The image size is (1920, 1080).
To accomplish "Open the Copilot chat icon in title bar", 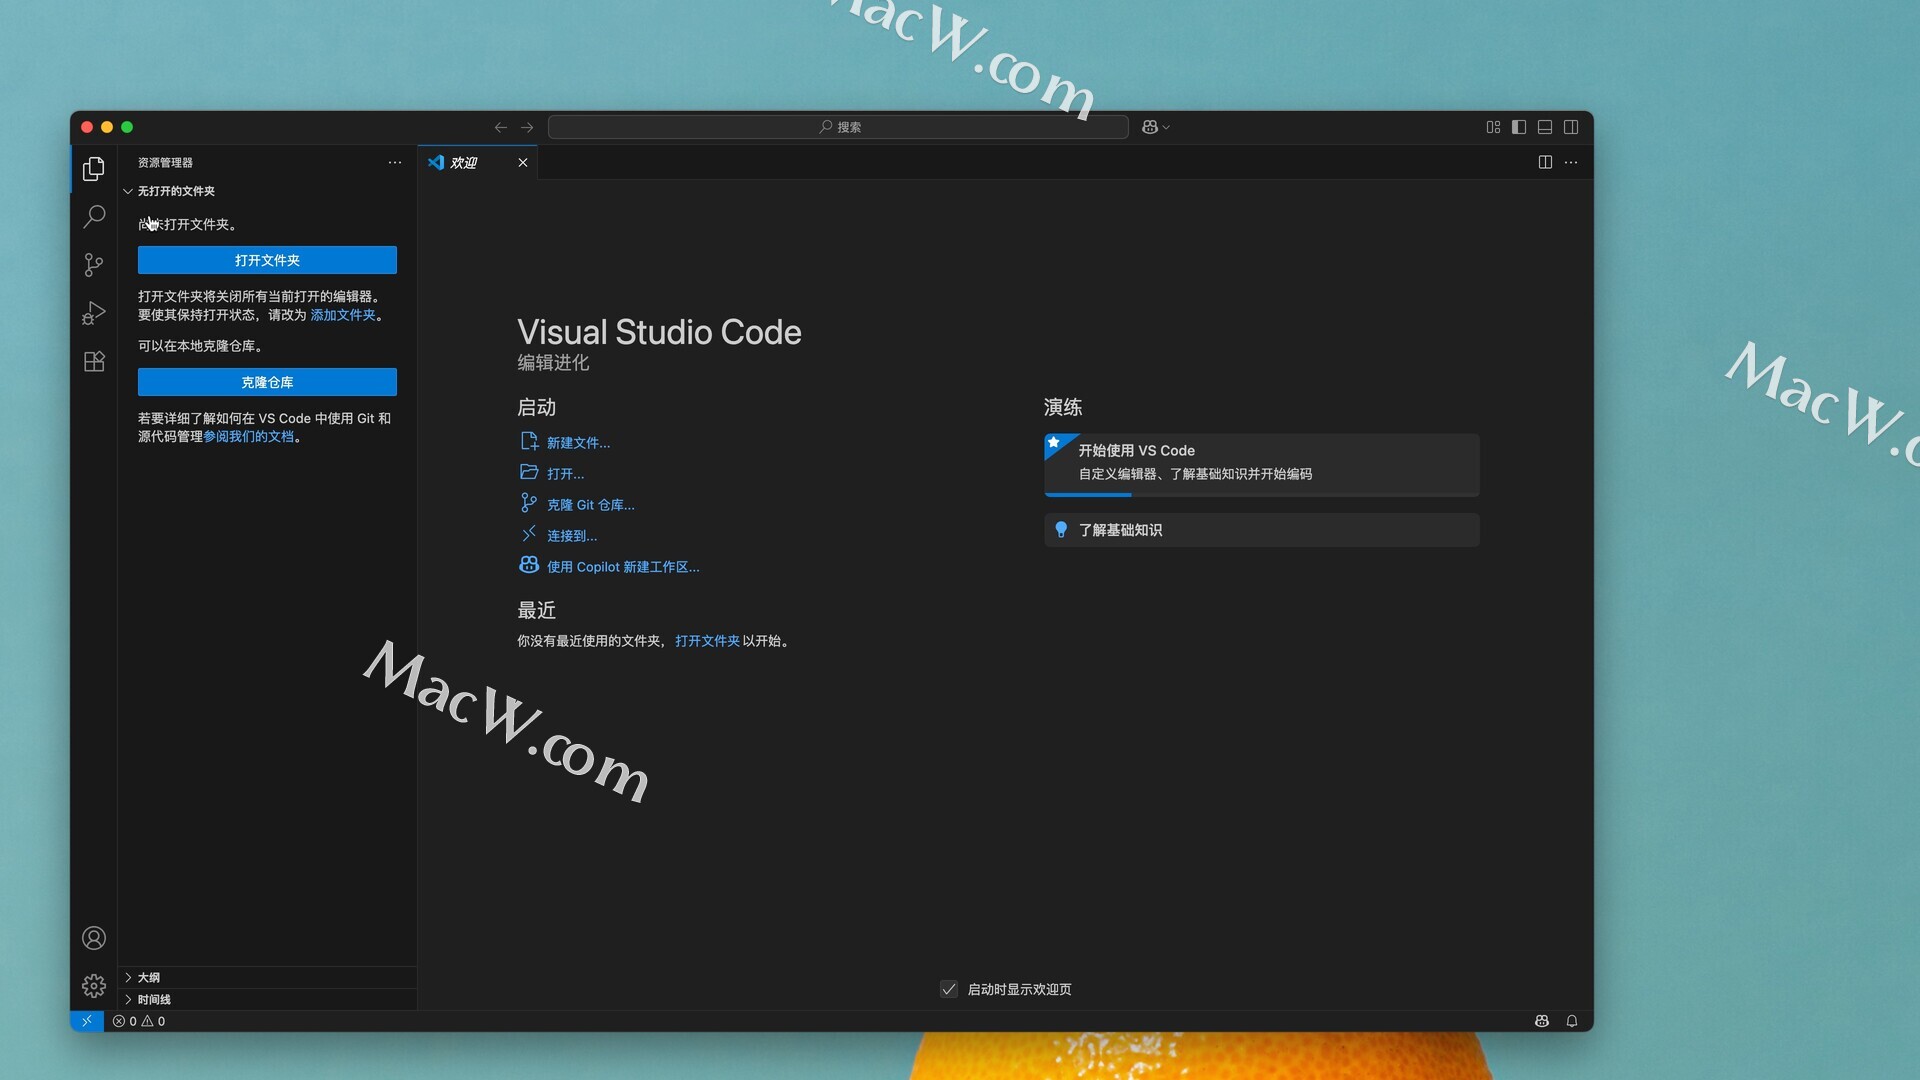I will click(x=1150, y=127).
